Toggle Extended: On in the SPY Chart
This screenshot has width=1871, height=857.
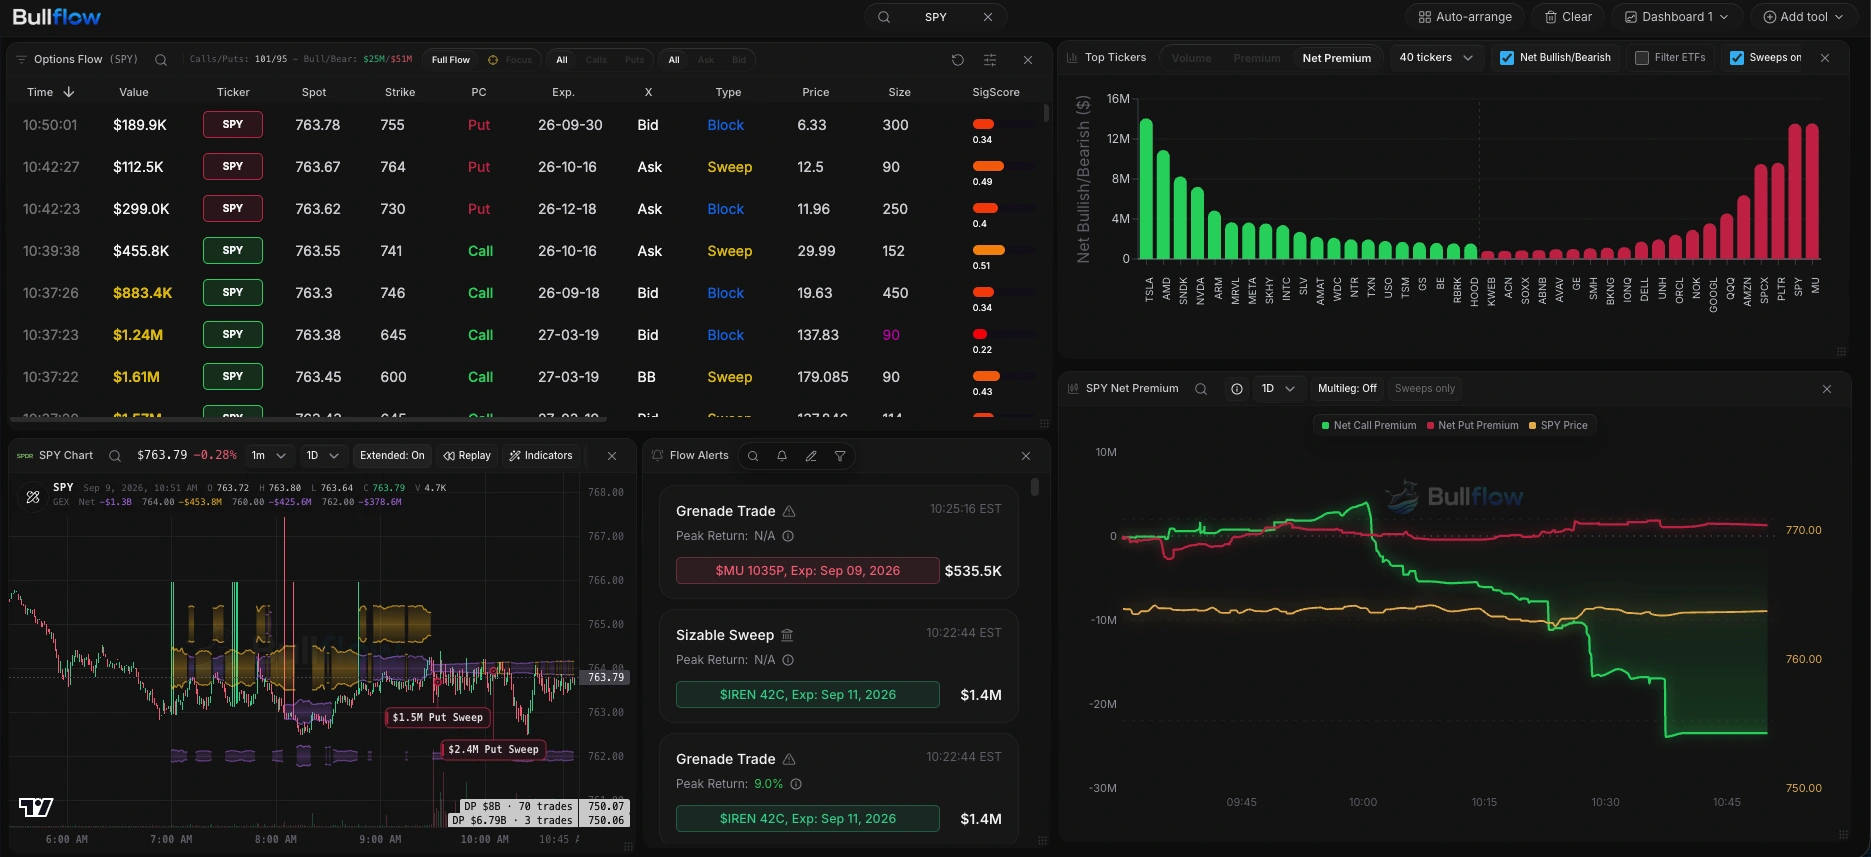(392, 456)
